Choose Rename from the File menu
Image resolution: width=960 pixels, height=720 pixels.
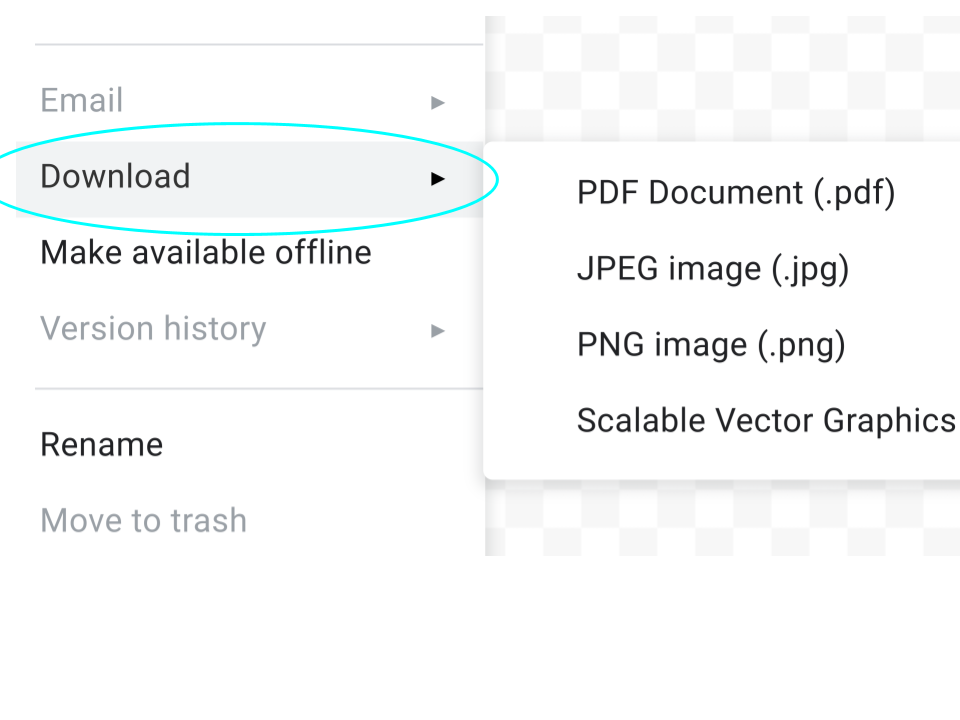coord(101,445)
